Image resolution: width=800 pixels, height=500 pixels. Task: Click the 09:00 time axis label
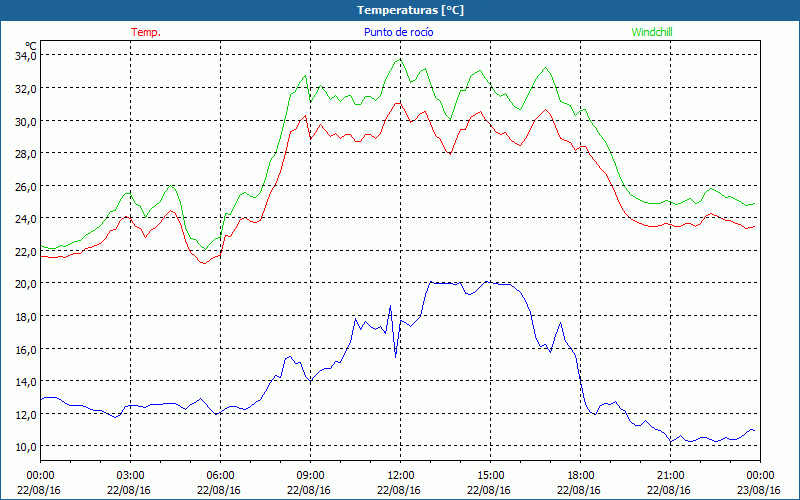tap(310, 475)
